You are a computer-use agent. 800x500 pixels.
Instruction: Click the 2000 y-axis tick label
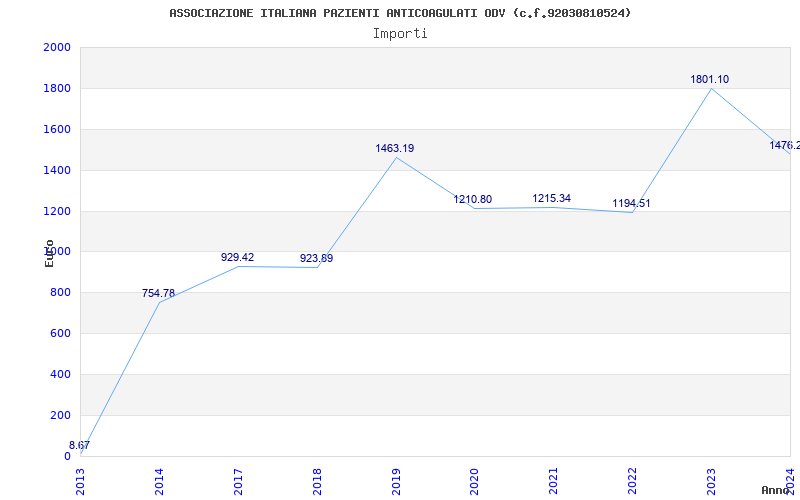(x=57, y=47)
